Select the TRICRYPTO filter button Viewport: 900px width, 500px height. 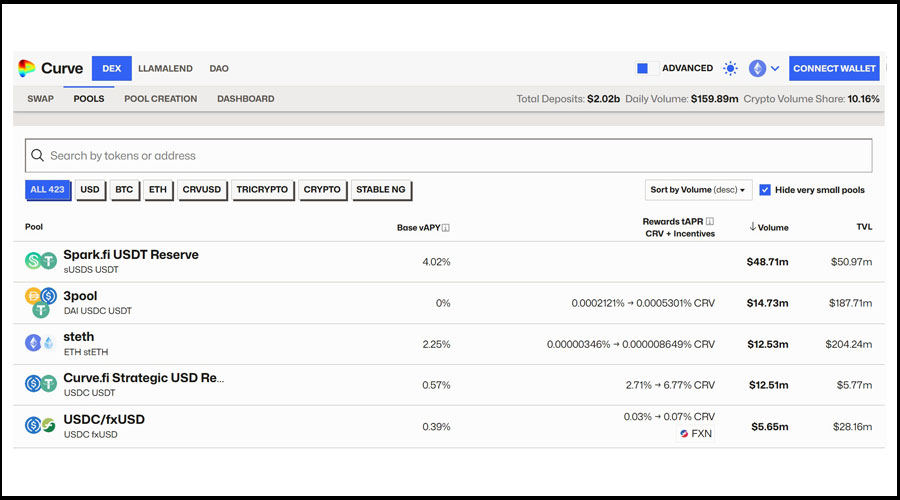pos(262,189)
